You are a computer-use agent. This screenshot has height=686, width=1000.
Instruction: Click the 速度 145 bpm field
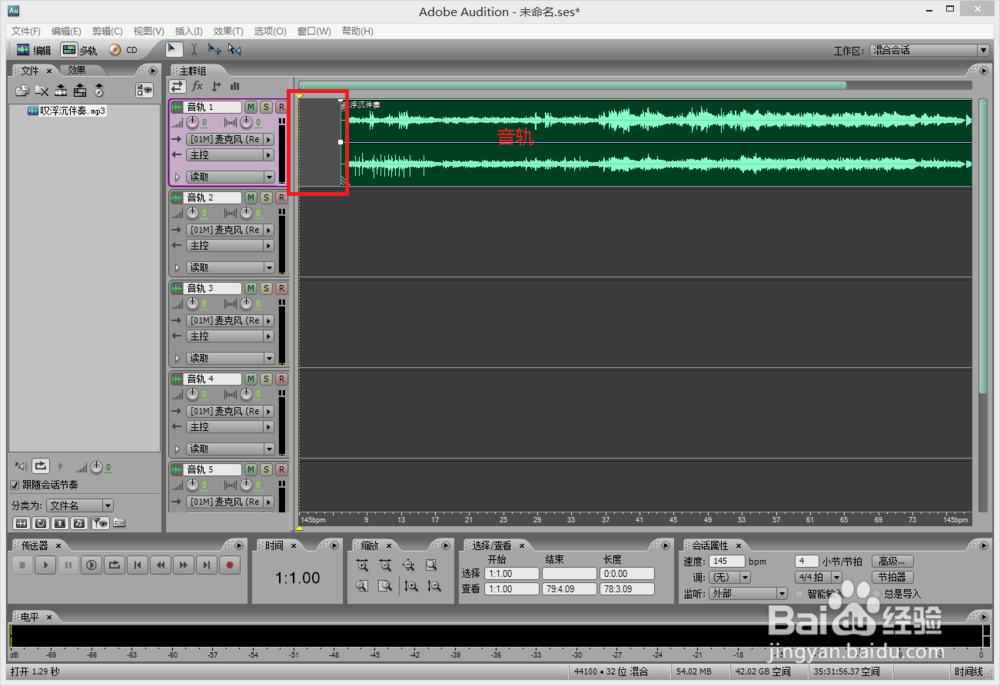point(726,561)
